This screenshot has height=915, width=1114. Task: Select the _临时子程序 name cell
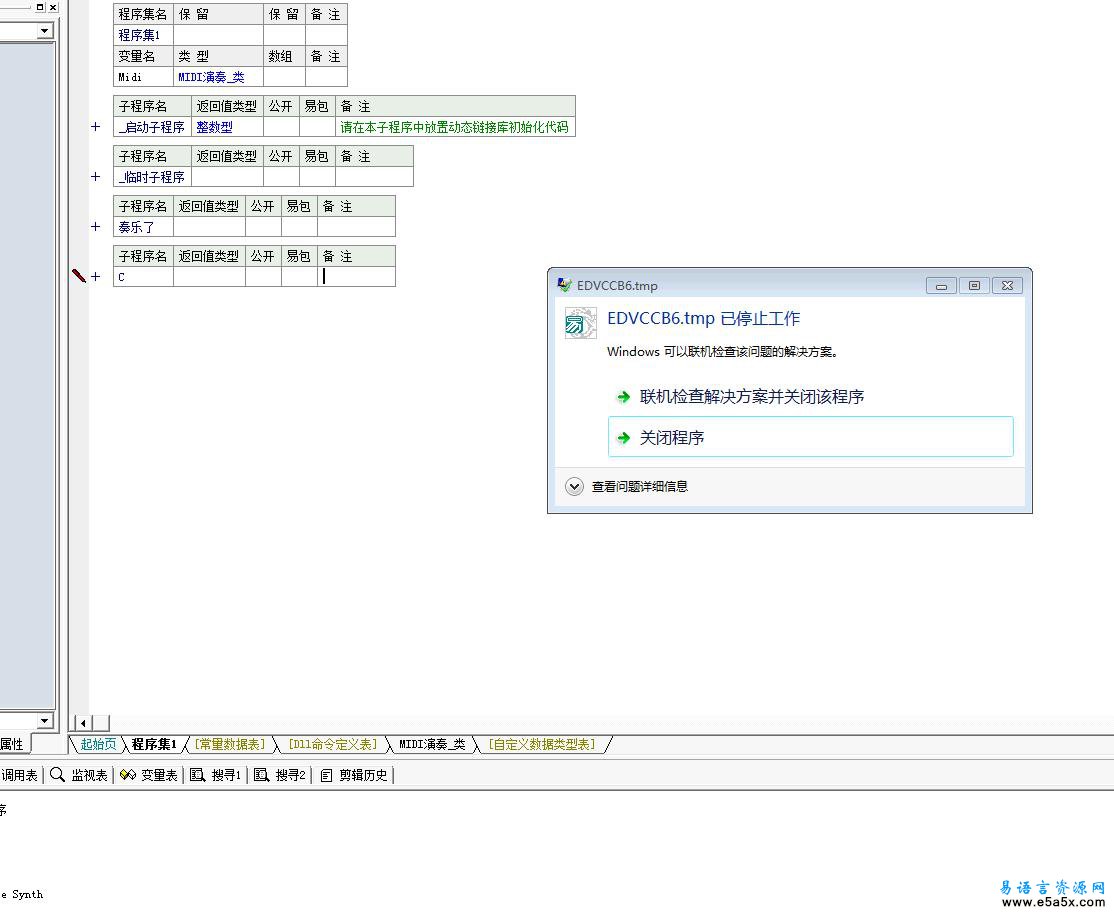[153, 177]
